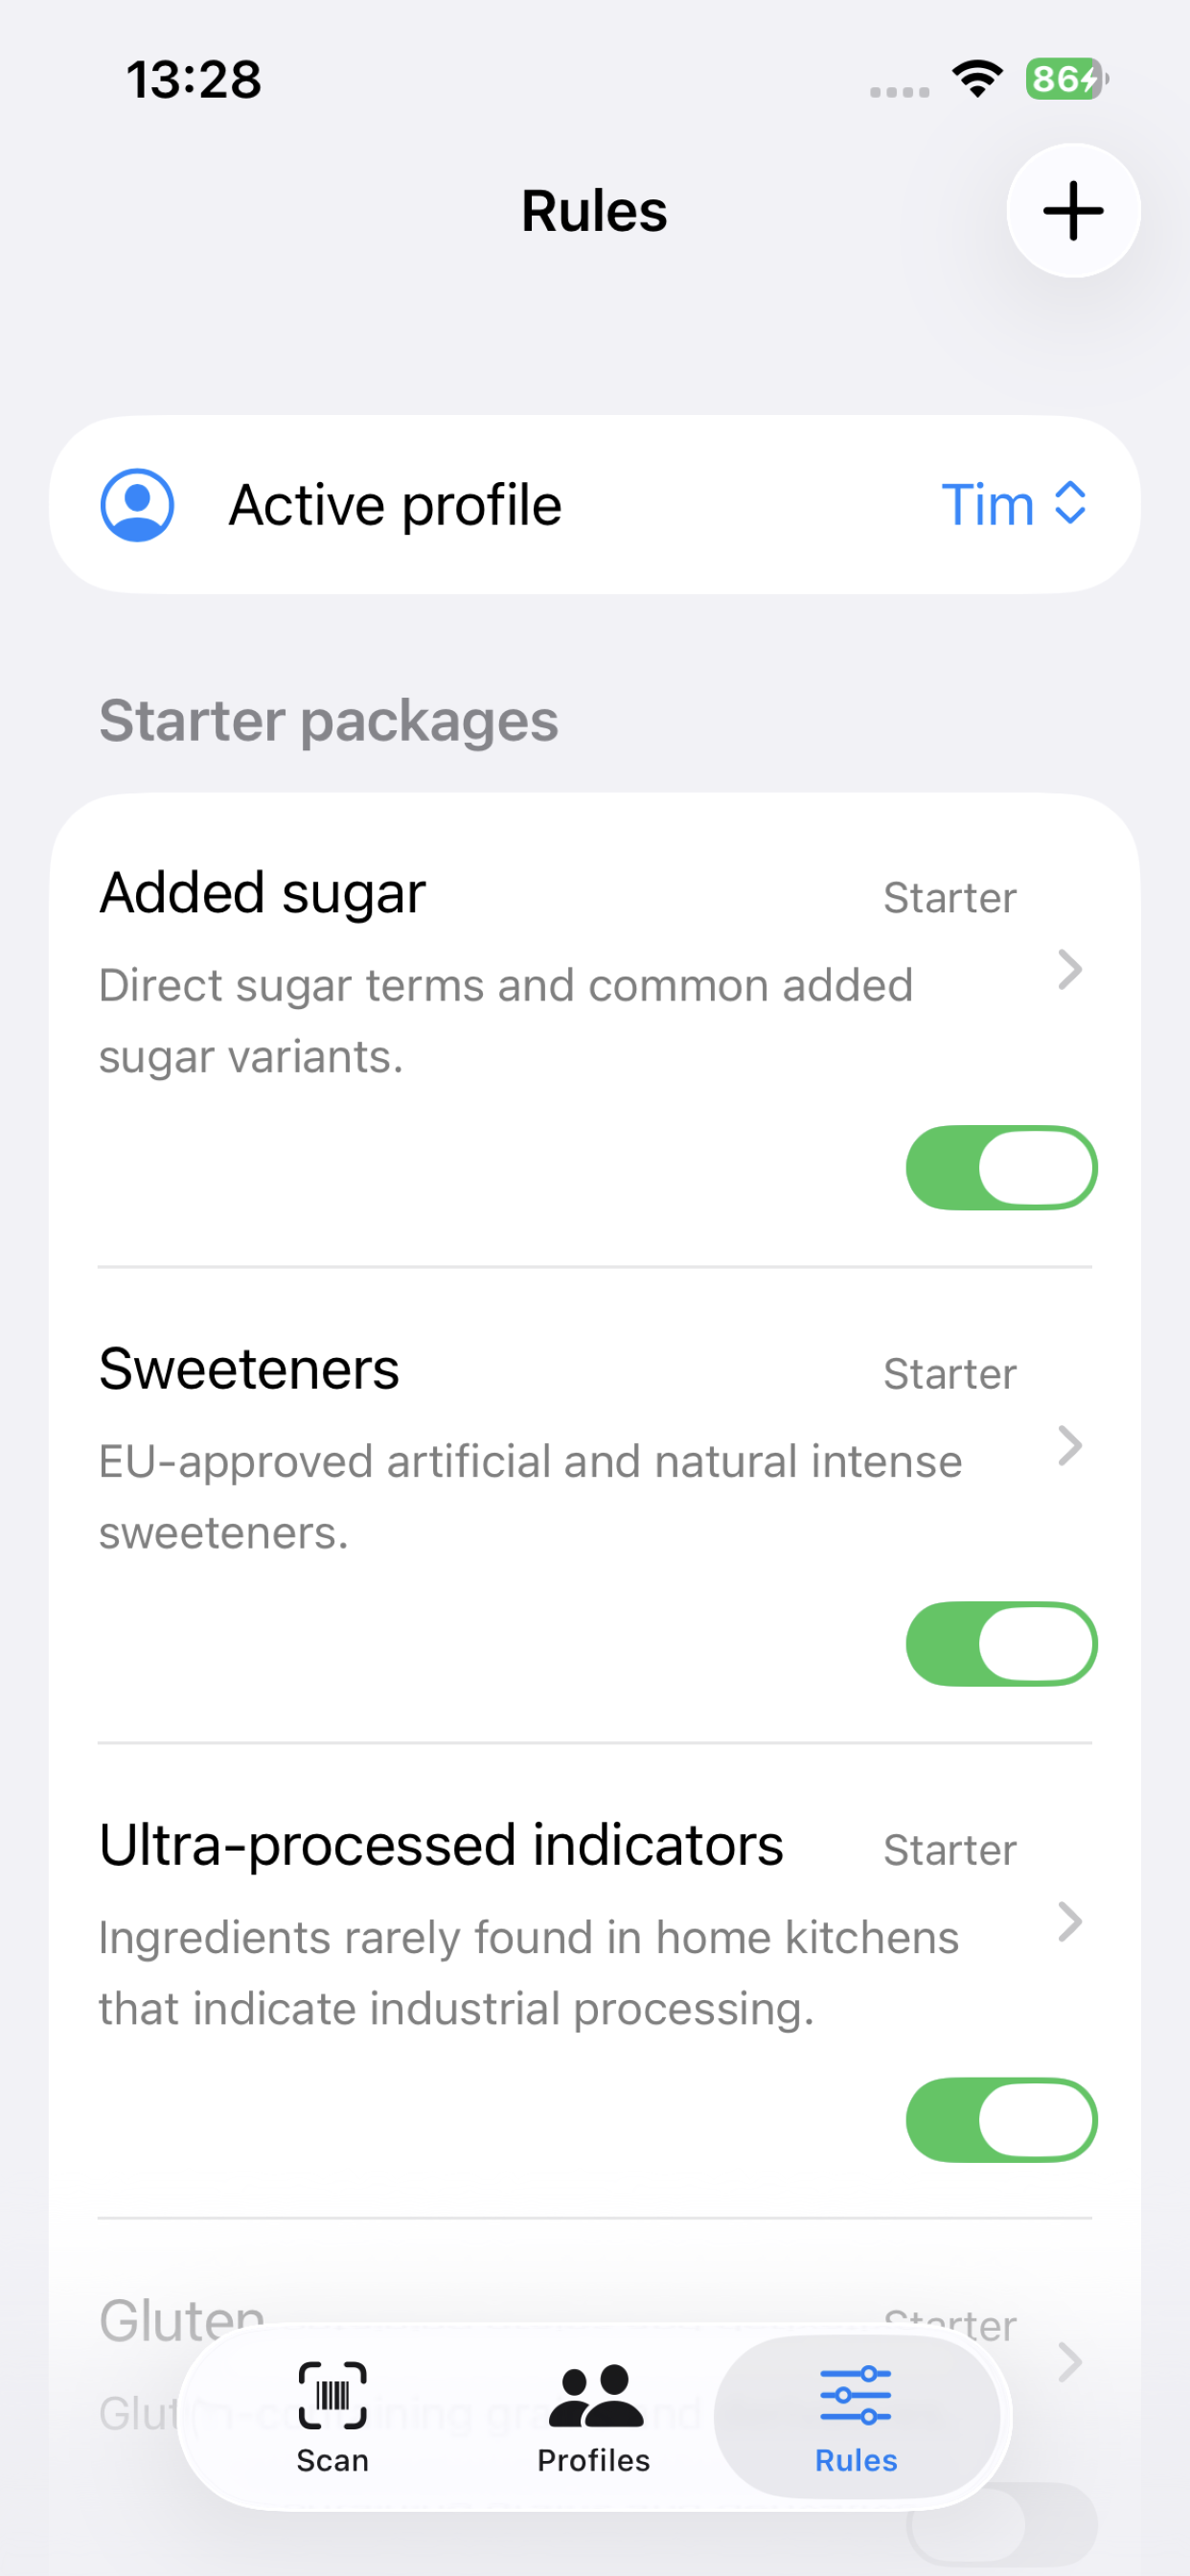Open the Sweeteners package title
The width and height of the screenshot is (1190, 2576).
coord(249,1369)
